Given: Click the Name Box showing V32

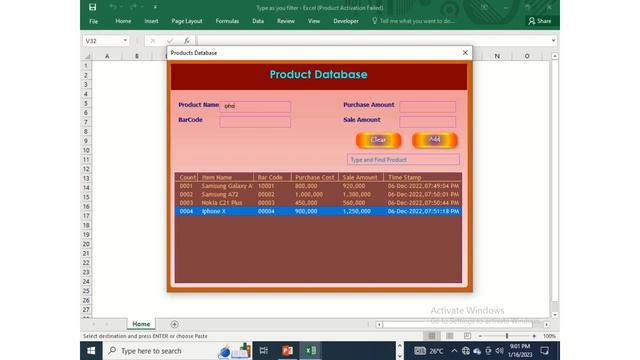Looking at the screenshot, I should [x=102, y=41].
